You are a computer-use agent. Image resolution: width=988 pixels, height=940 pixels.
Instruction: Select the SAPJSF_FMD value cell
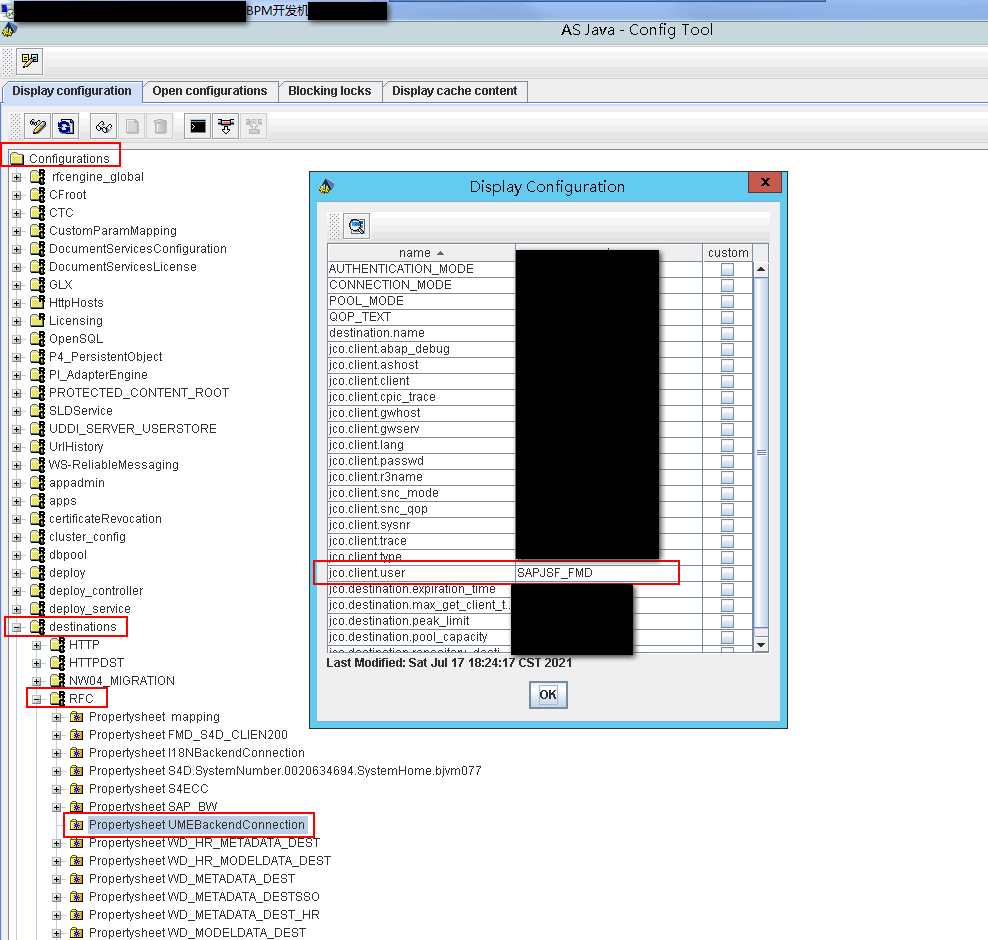click(609, 573)
